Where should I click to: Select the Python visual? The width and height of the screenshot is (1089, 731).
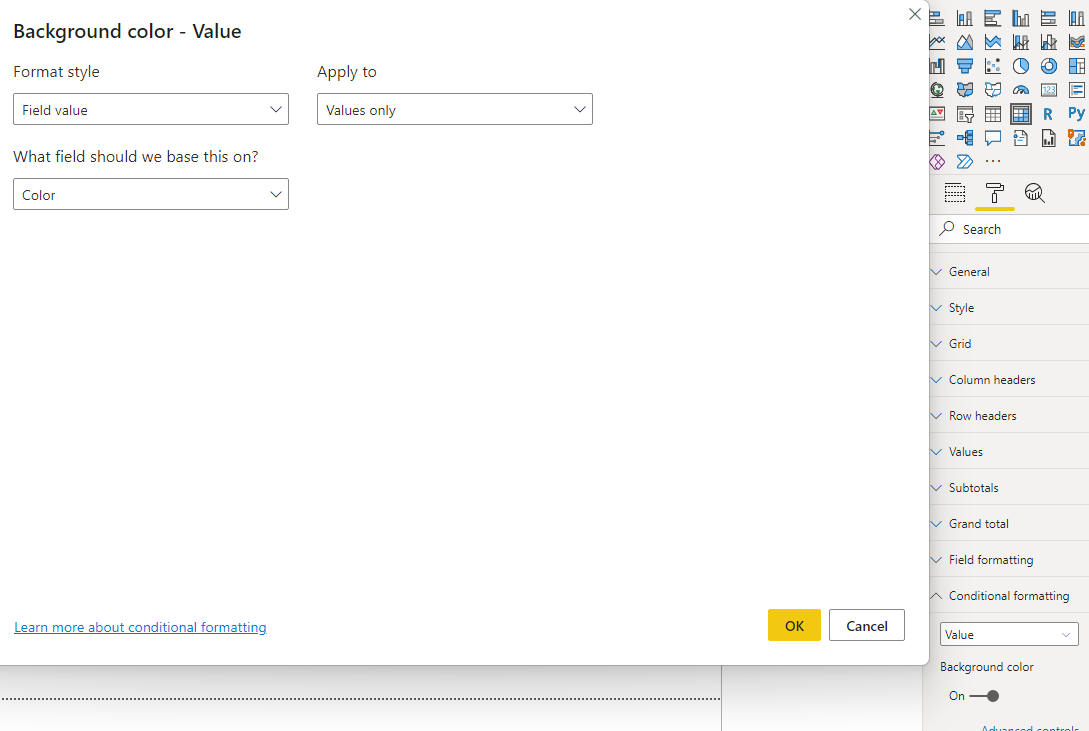point(1076,114)
